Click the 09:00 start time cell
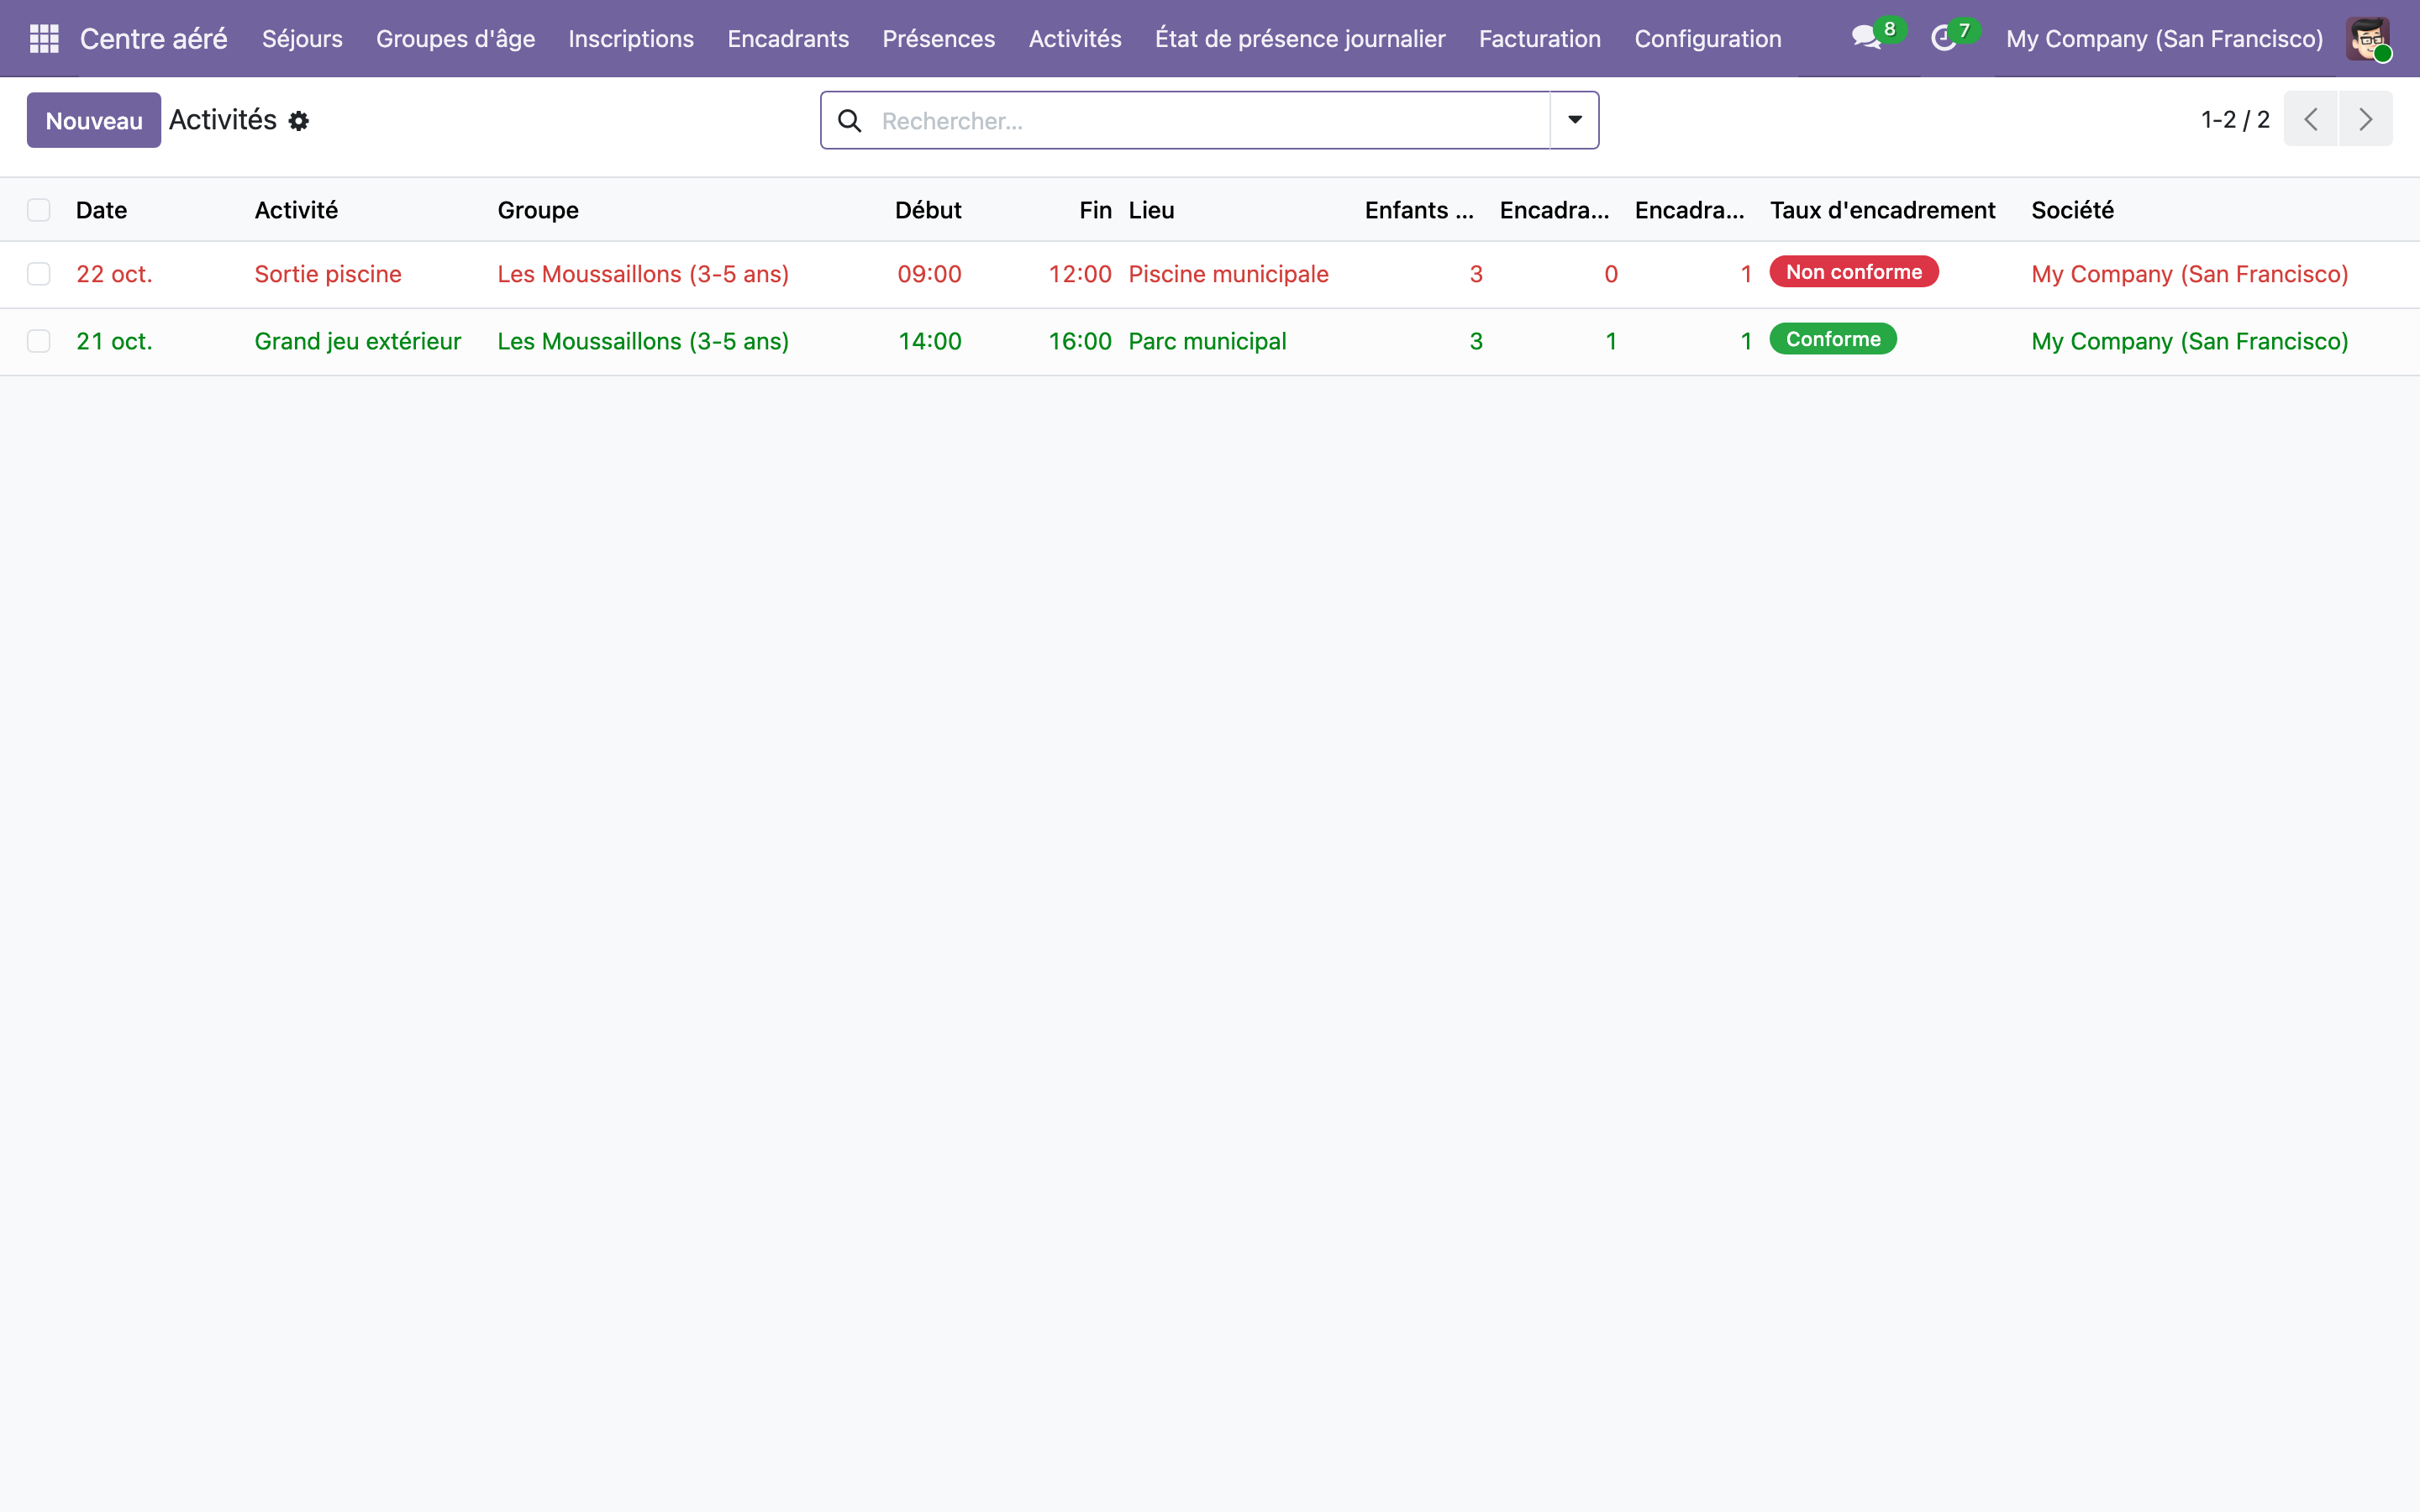2420x1512 pixels. 929,274
